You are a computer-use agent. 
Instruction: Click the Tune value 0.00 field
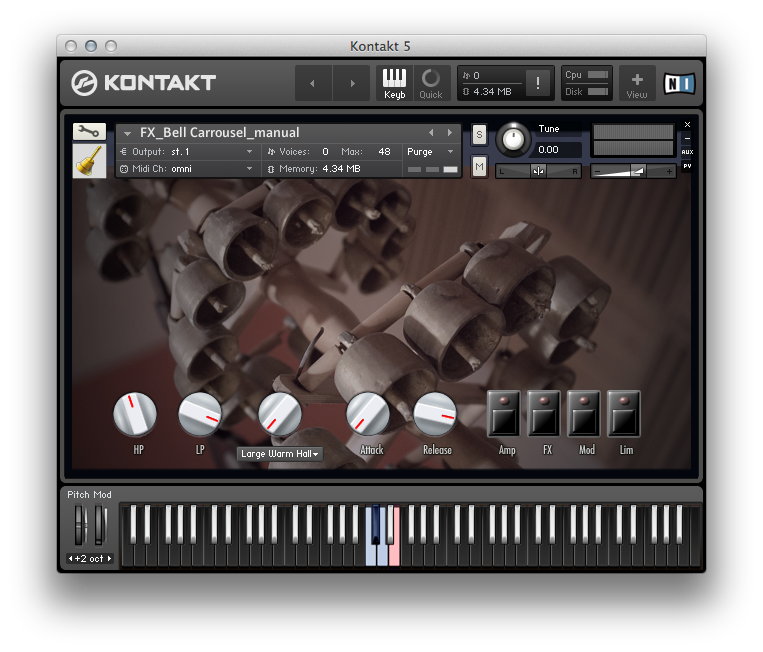[558, 150]
